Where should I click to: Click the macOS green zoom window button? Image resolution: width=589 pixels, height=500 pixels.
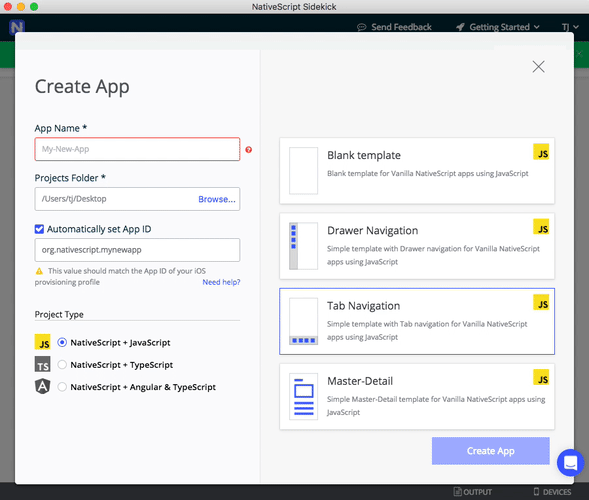coord(34,6)
